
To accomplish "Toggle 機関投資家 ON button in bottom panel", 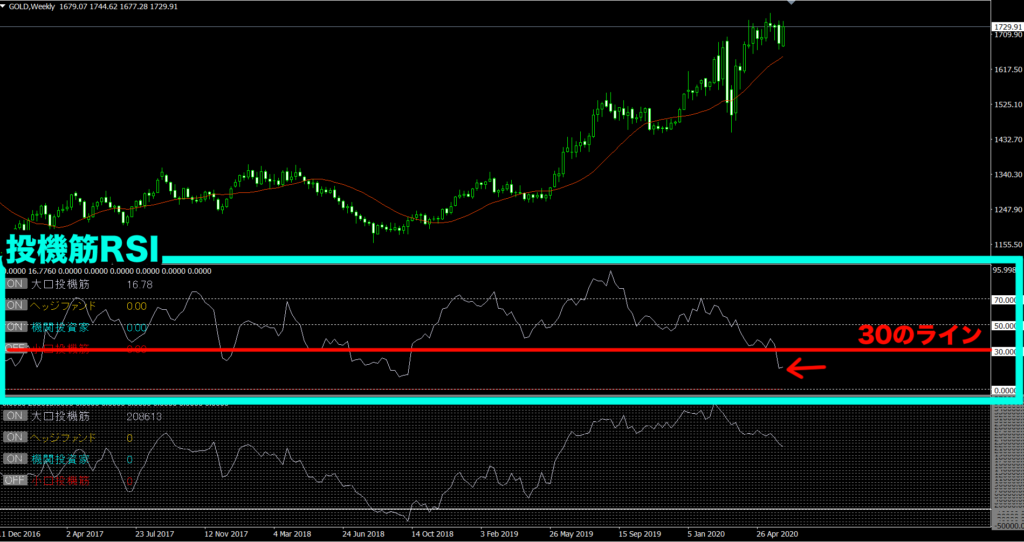I will point(16,459).
